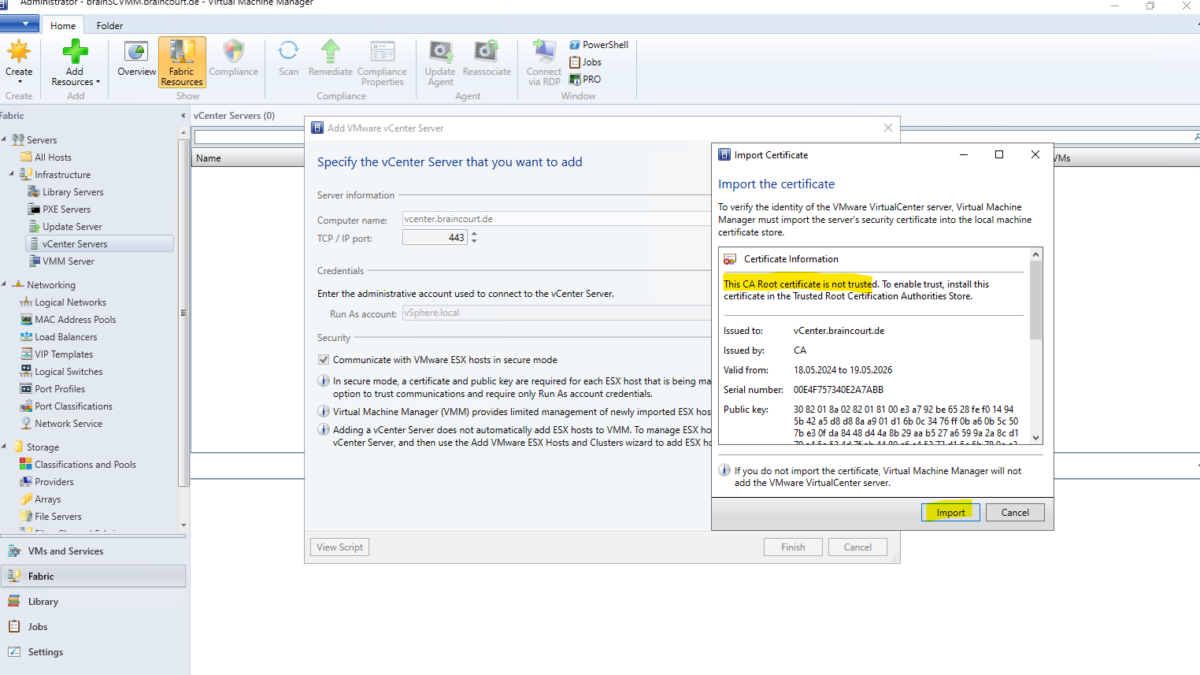The height and width of the screenshot is (675, 1200).
Task: Click the Update Agent icon
Action: click(x=440, y=60)
